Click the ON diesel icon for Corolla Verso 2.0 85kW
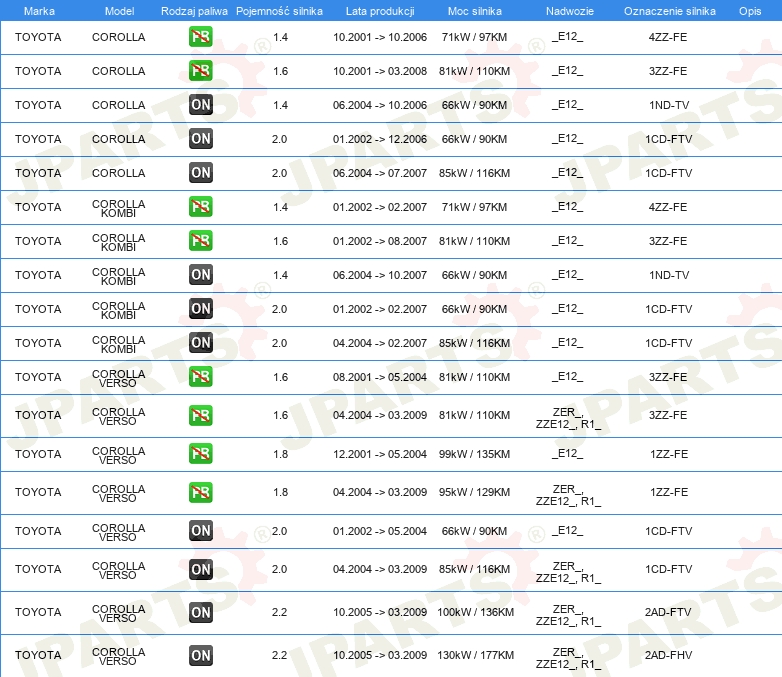 click(200, 569)
